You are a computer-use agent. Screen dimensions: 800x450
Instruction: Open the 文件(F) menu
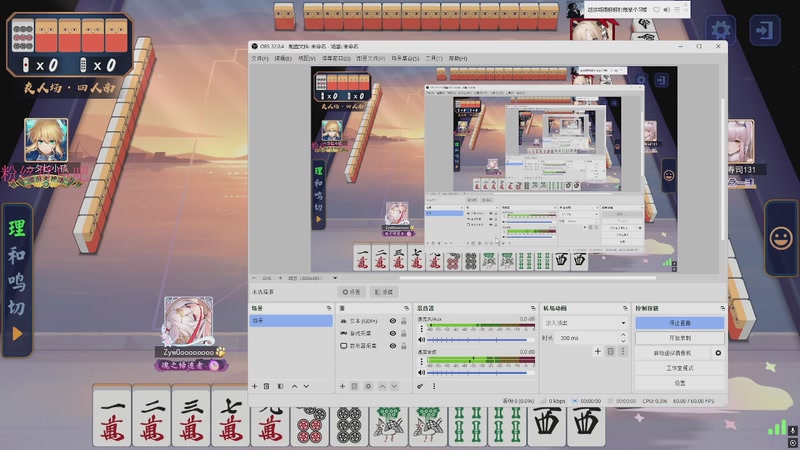(x=260, y=59)
